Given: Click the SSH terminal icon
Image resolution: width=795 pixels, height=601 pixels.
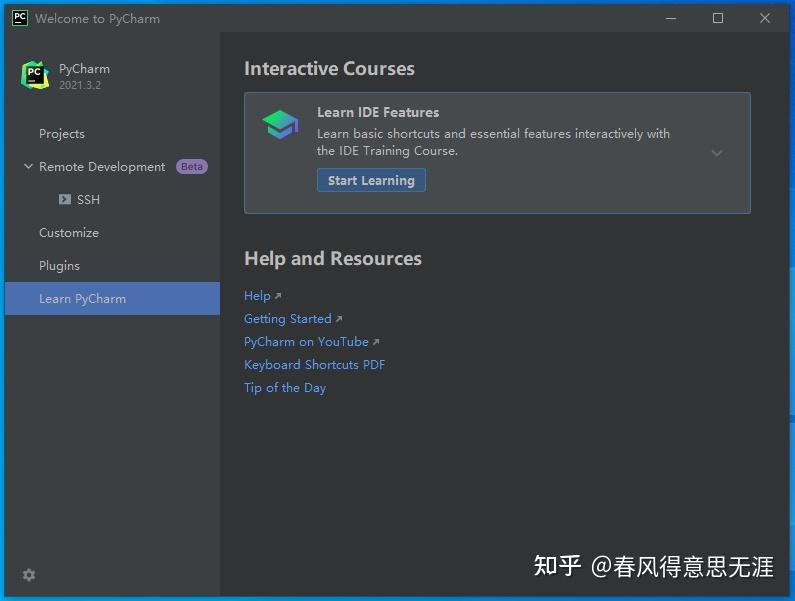Looking at the screenshot, I should pos(65,200).
